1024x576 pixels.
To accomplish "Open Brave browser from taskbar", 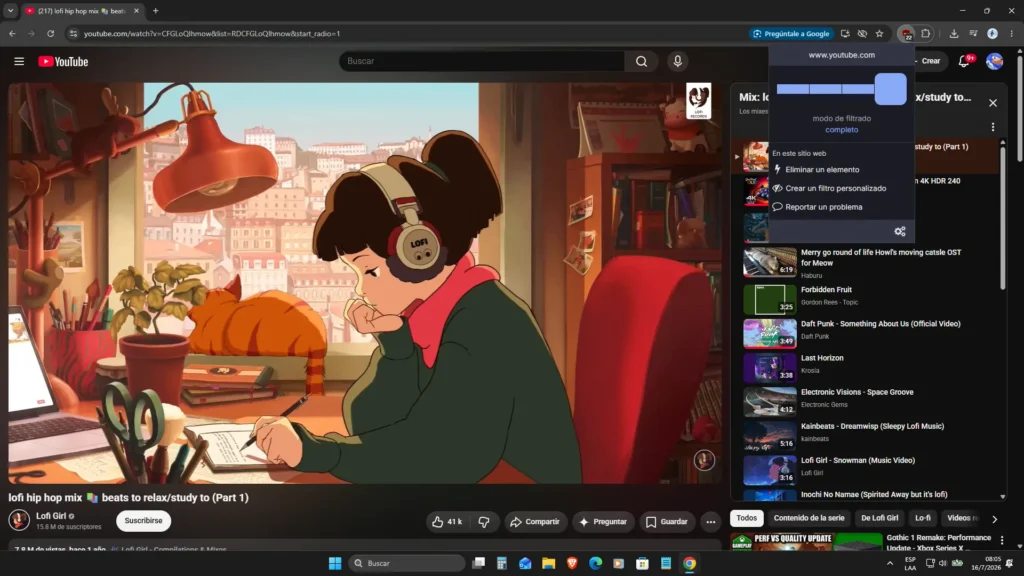I will (572, 563).
